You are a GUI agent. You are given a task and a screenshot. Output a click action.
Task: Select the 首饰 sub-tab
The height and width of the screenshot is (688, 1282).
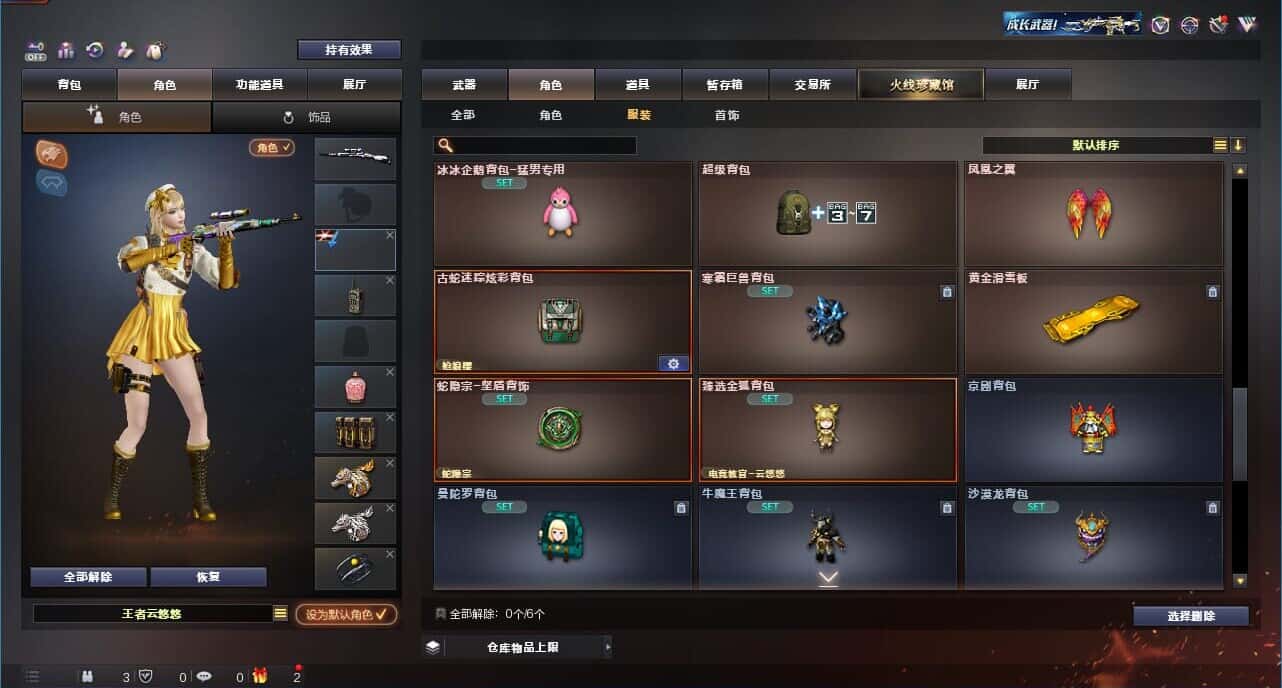coord(727,115)
